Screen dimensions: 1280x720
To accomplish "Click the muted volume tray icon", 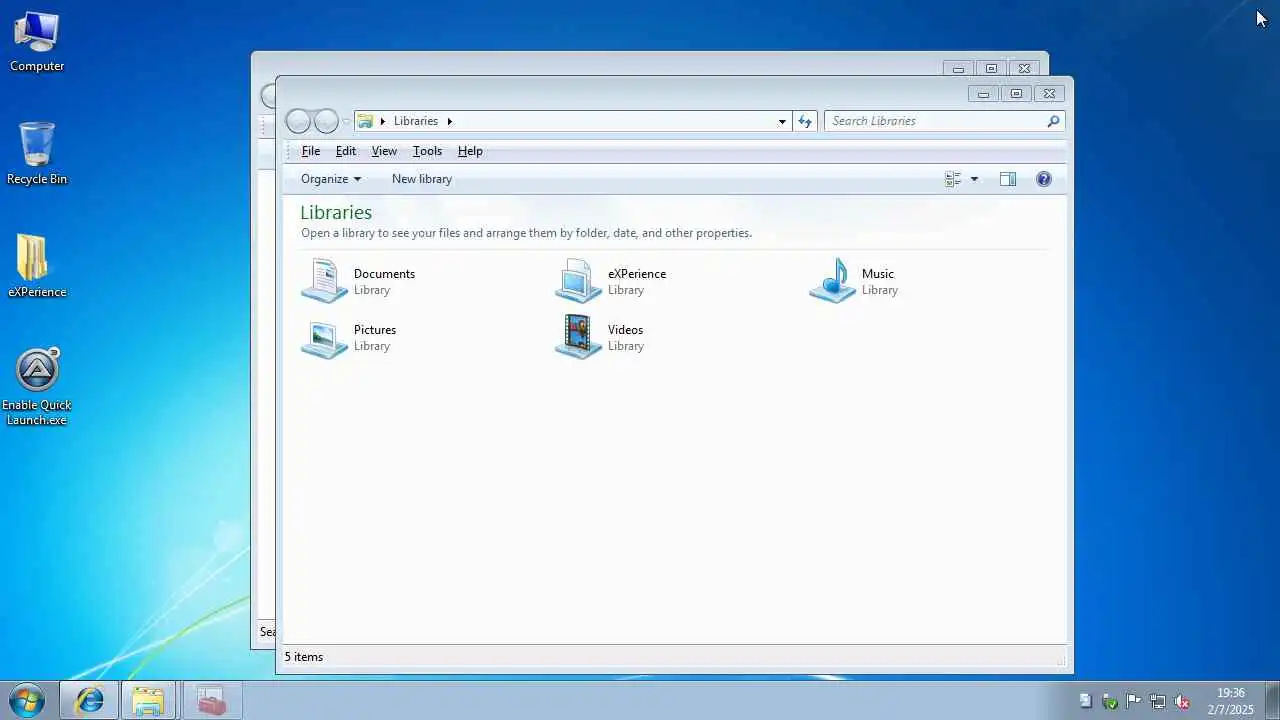I will click(1182, 701).
